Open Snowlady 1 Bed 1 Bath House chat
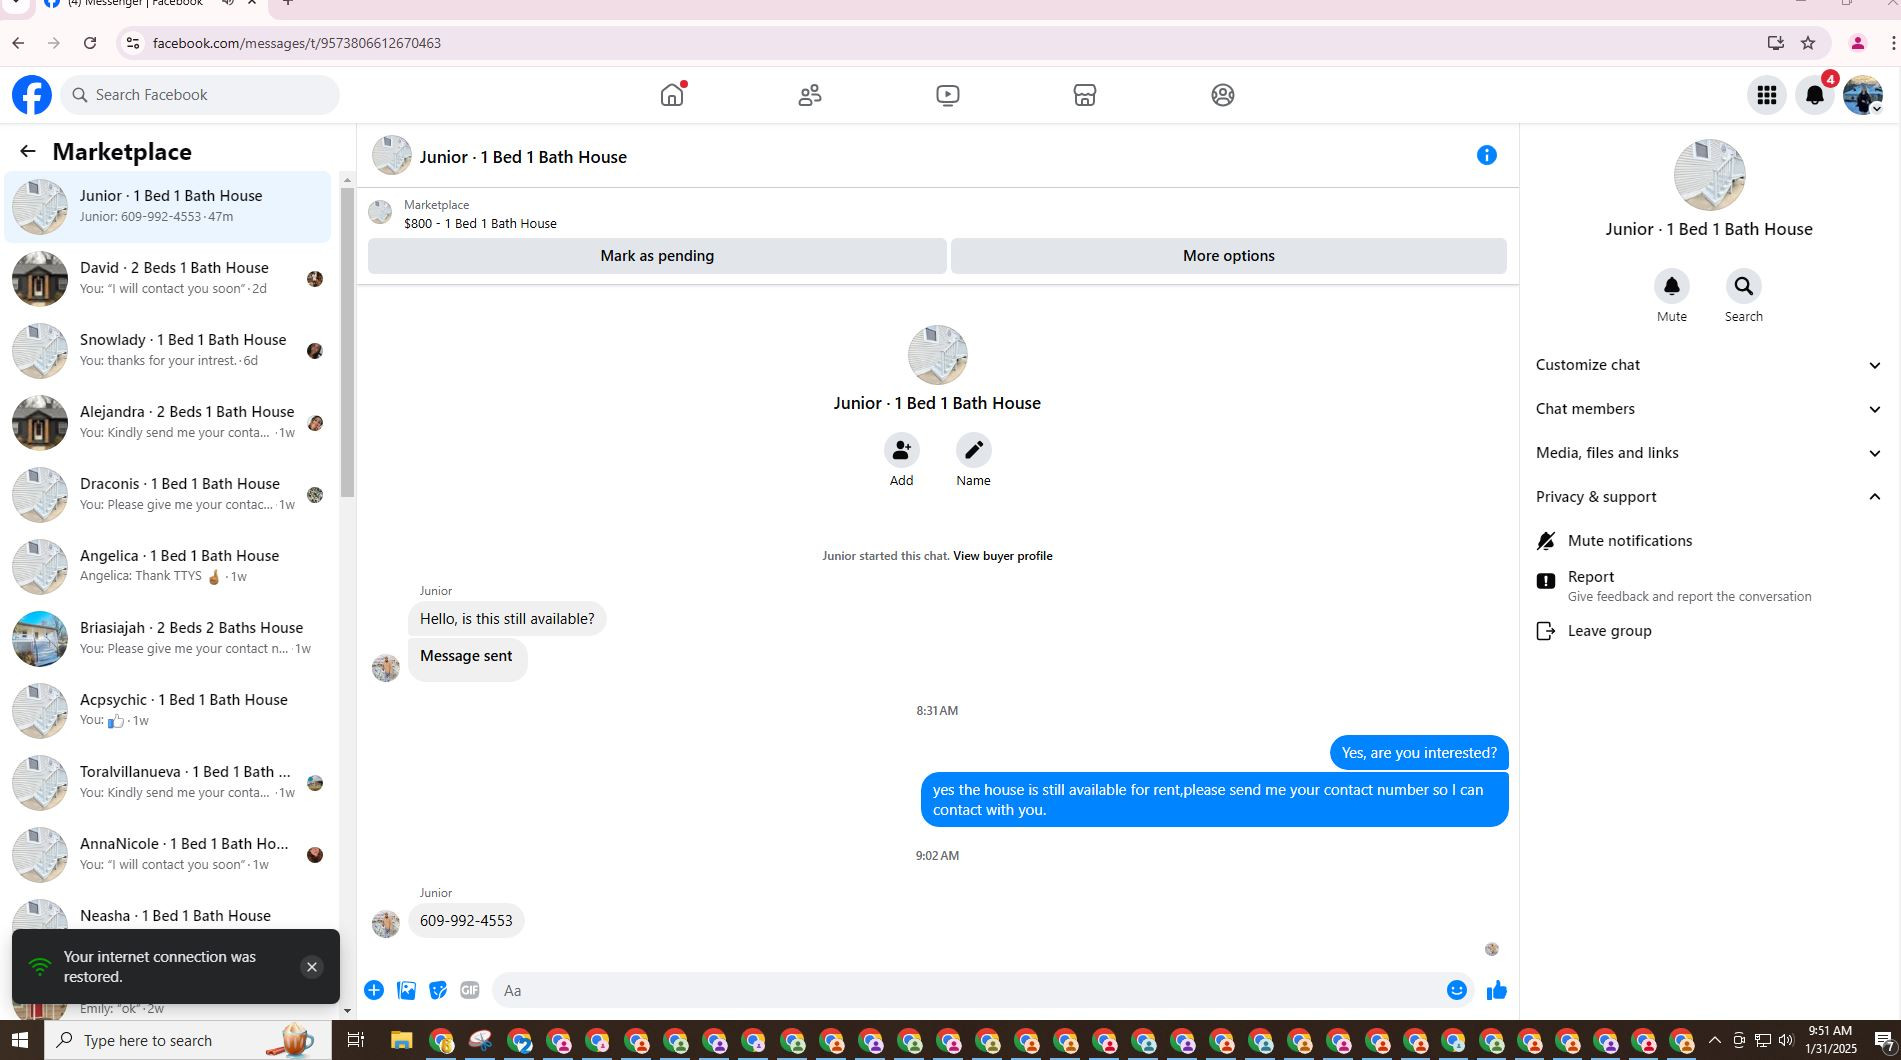This screenshot has width=1901, height=1060. [x=168, y=350]
